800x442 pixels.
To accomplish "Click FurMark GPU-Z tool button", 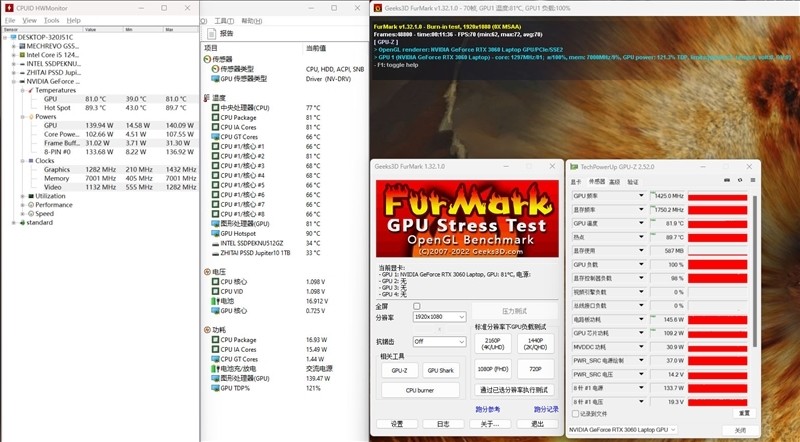I will 399,371.
